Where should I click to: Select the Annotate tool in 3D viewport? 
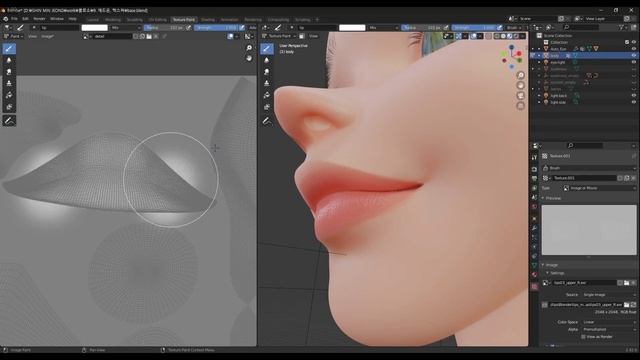pyautogui.click(x=267, y=121)
